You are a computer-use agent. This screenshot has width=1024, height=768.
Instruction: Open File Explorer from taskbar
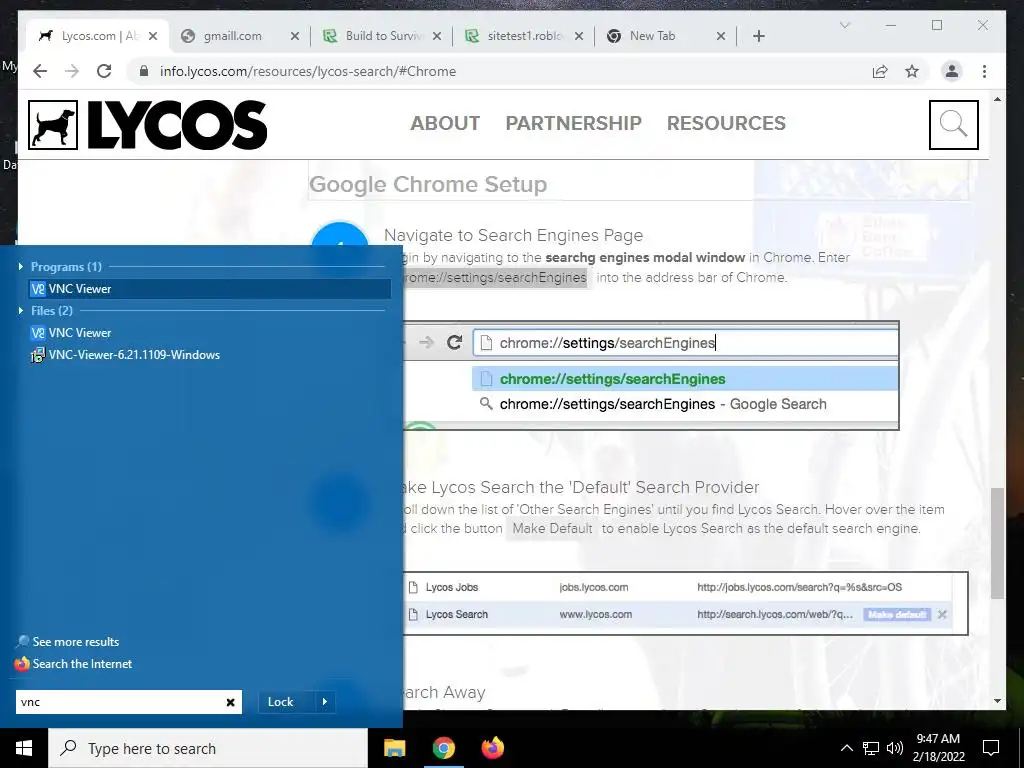click(x=394, y=748)
